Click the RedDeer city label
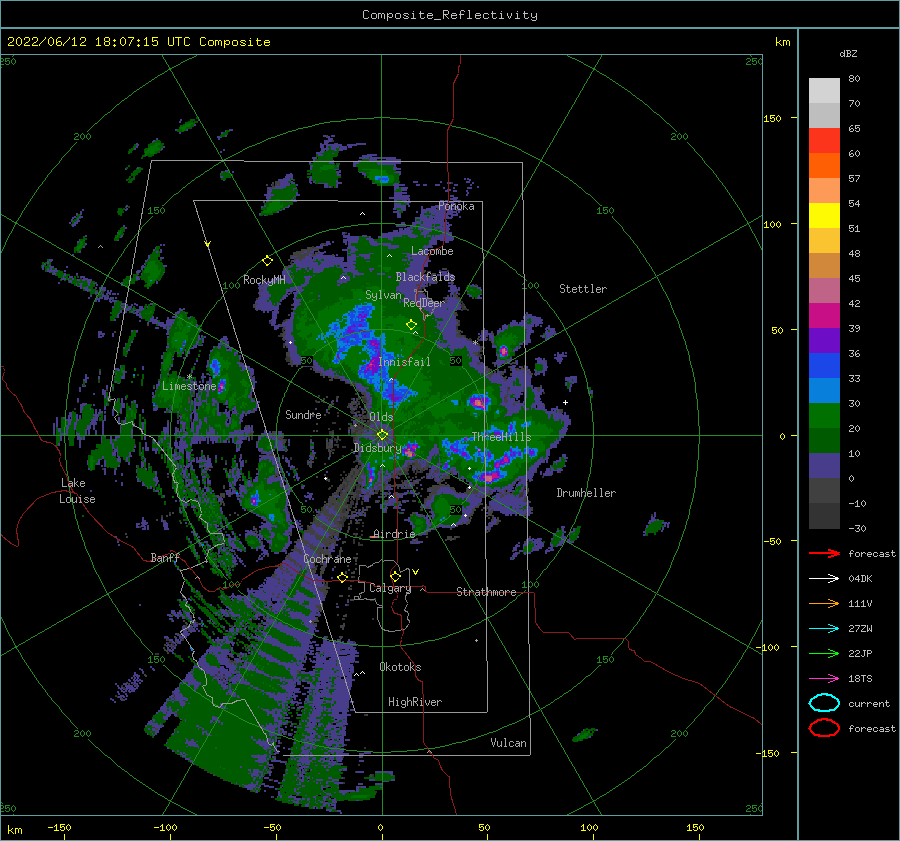Screen dimensions: 900x841 424,303
